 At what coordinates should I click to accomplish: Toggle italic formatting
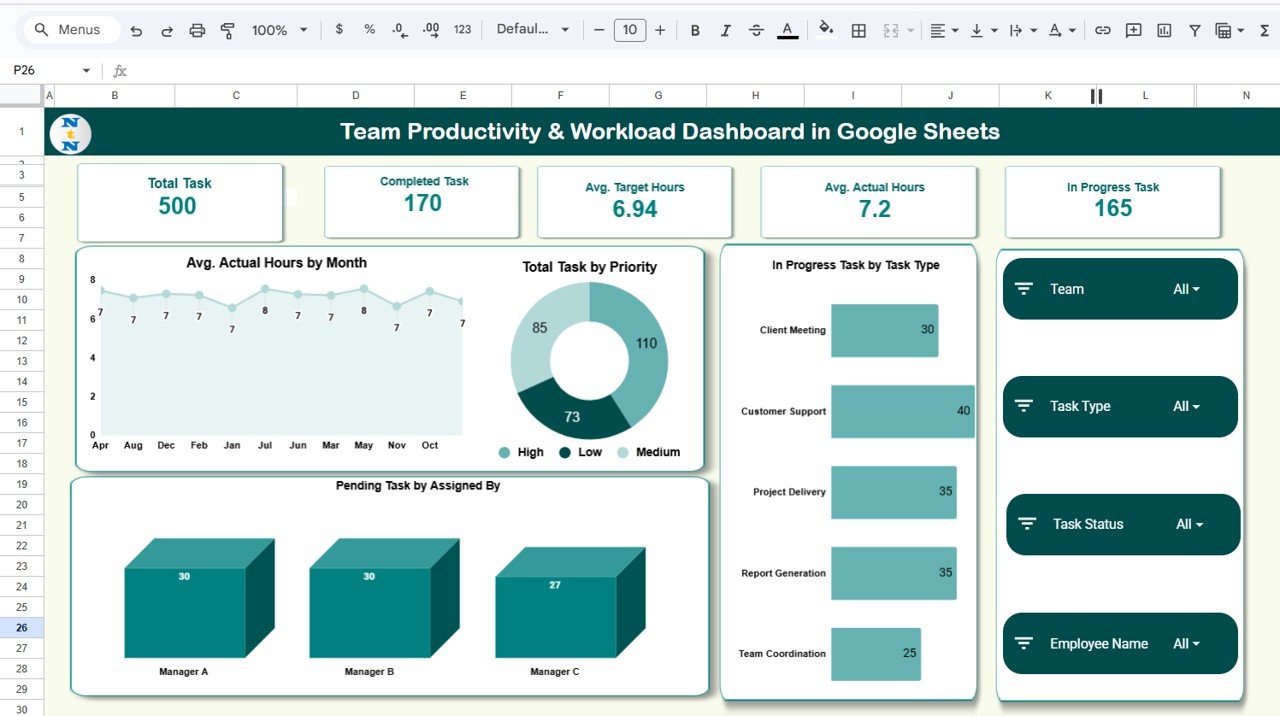725,30
